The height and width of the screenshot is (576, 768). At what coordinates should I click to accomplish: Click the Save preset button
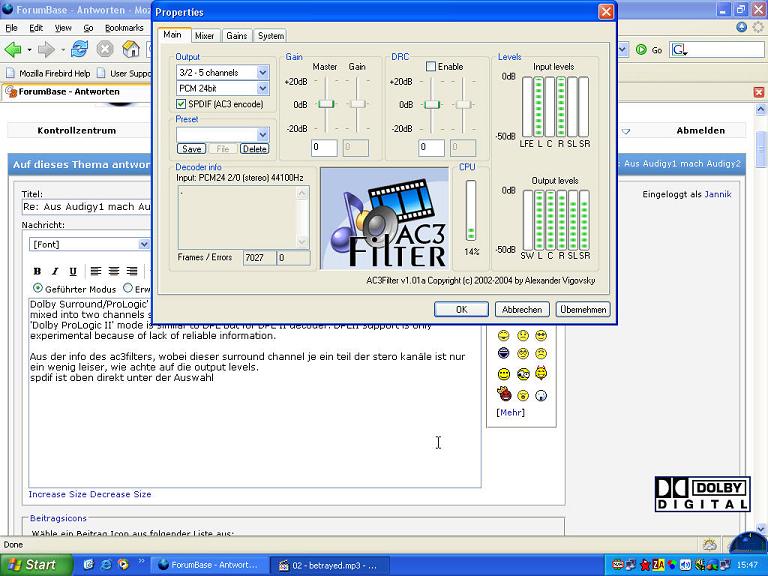pos(192,149)
